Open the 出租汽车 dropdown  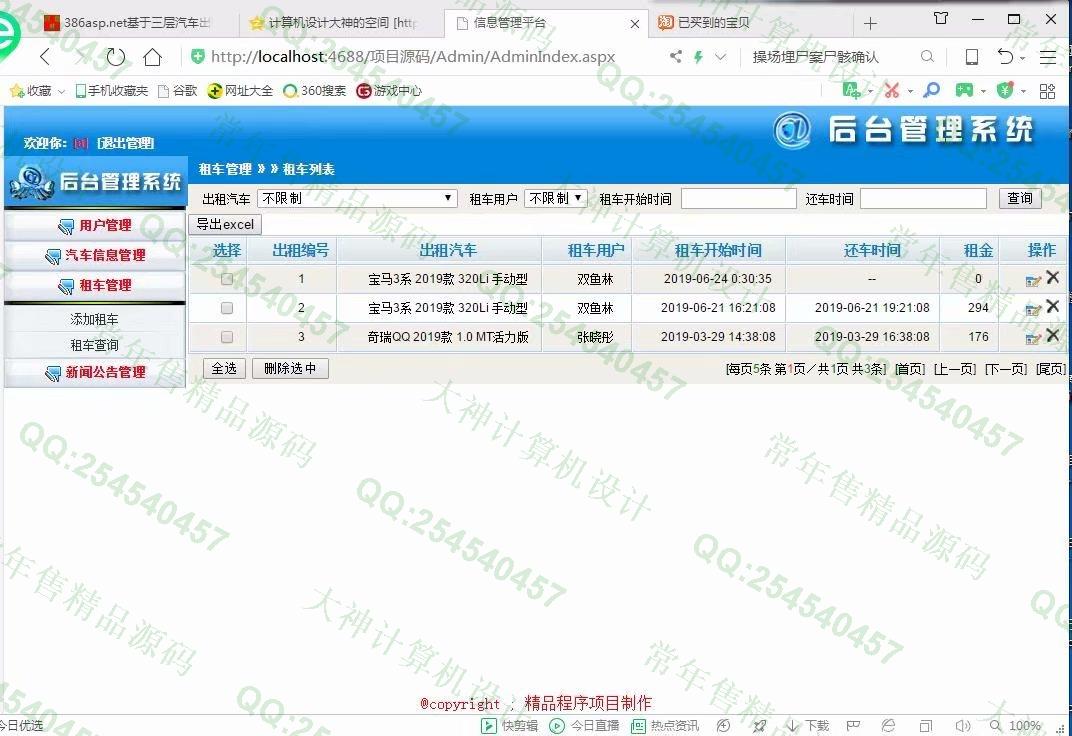pos(358,198)
